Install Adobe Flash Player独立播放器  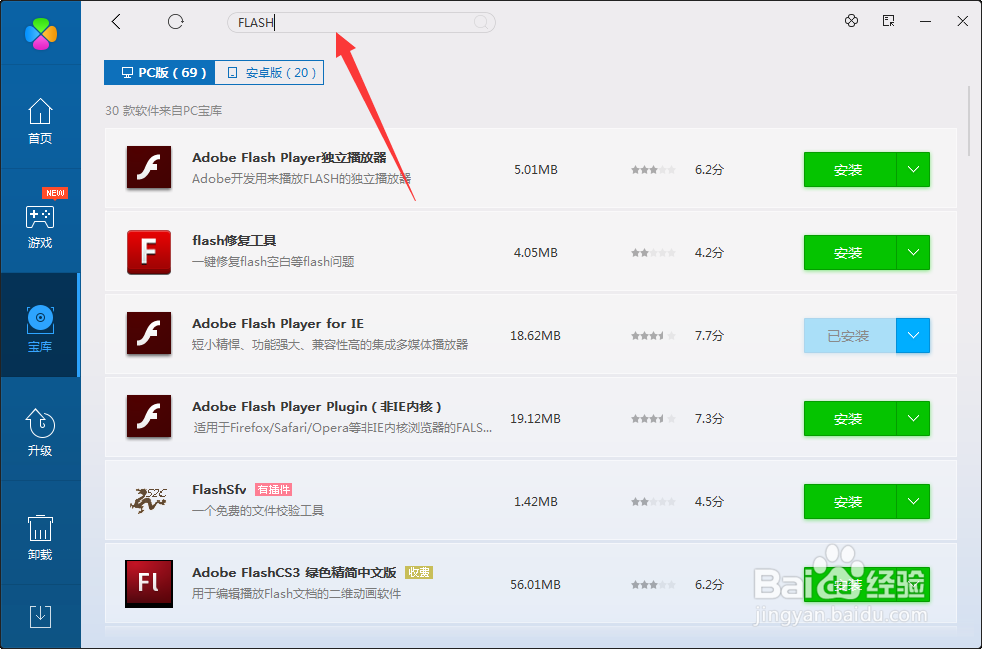click(849, 170)
